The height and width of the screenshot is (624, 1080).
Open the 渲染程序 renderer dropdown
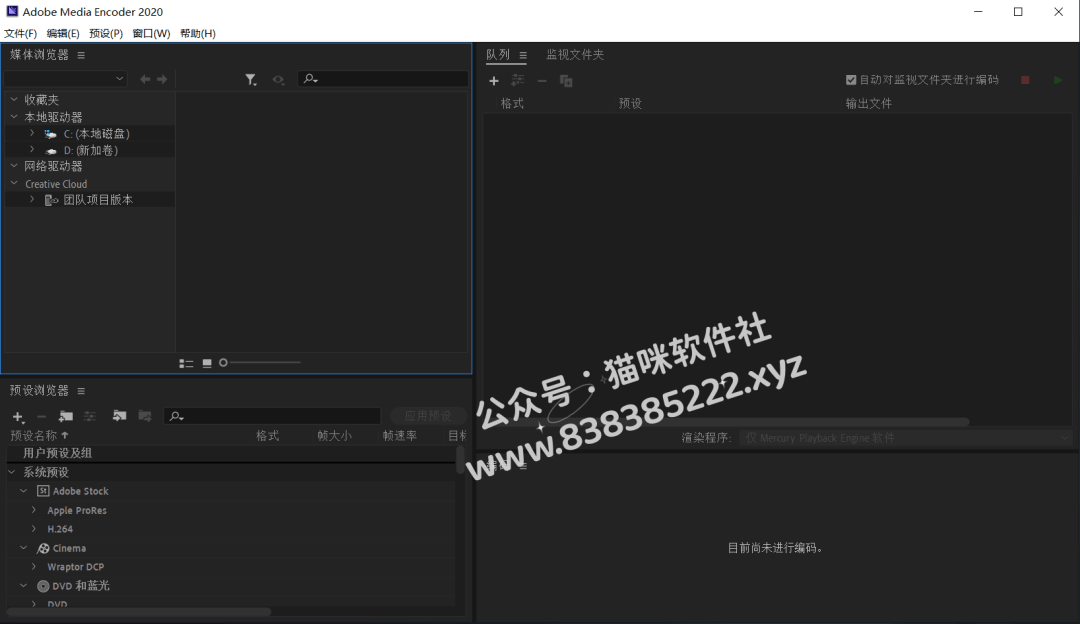[906, 438]
